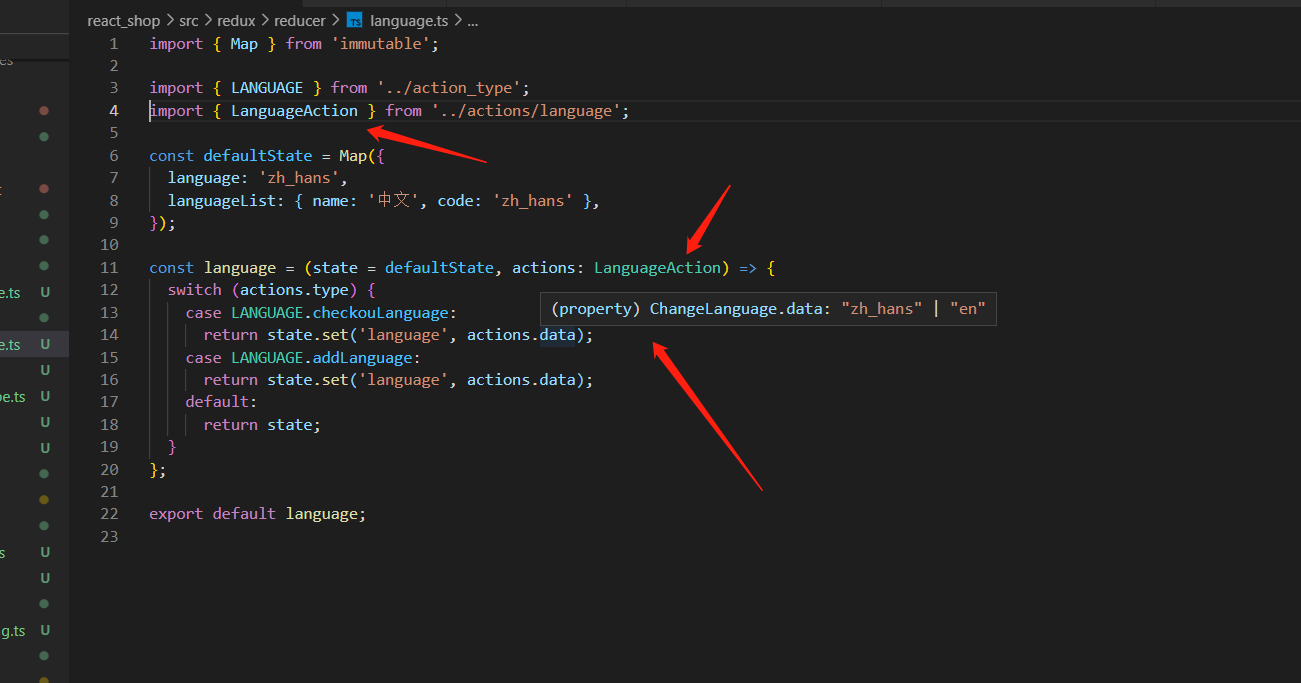
Task: Click LanguageAction in the line 4 import
Action: coord(294,111)
